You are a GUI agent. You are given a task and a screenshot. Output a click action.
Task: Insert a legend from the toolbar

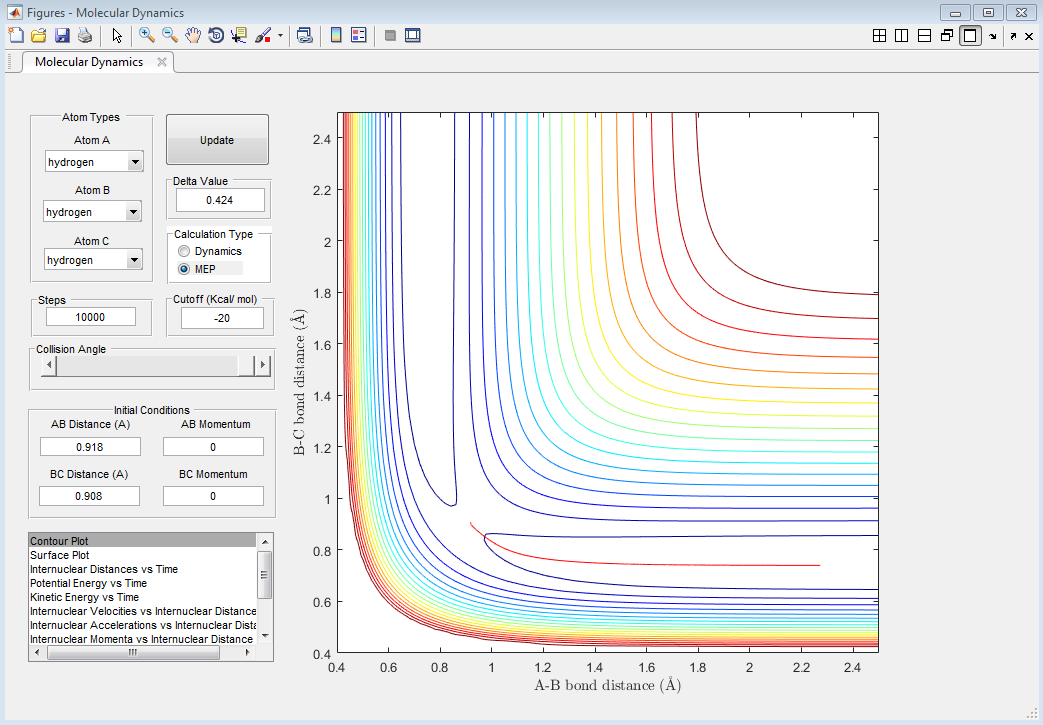[x=359, y=35]
